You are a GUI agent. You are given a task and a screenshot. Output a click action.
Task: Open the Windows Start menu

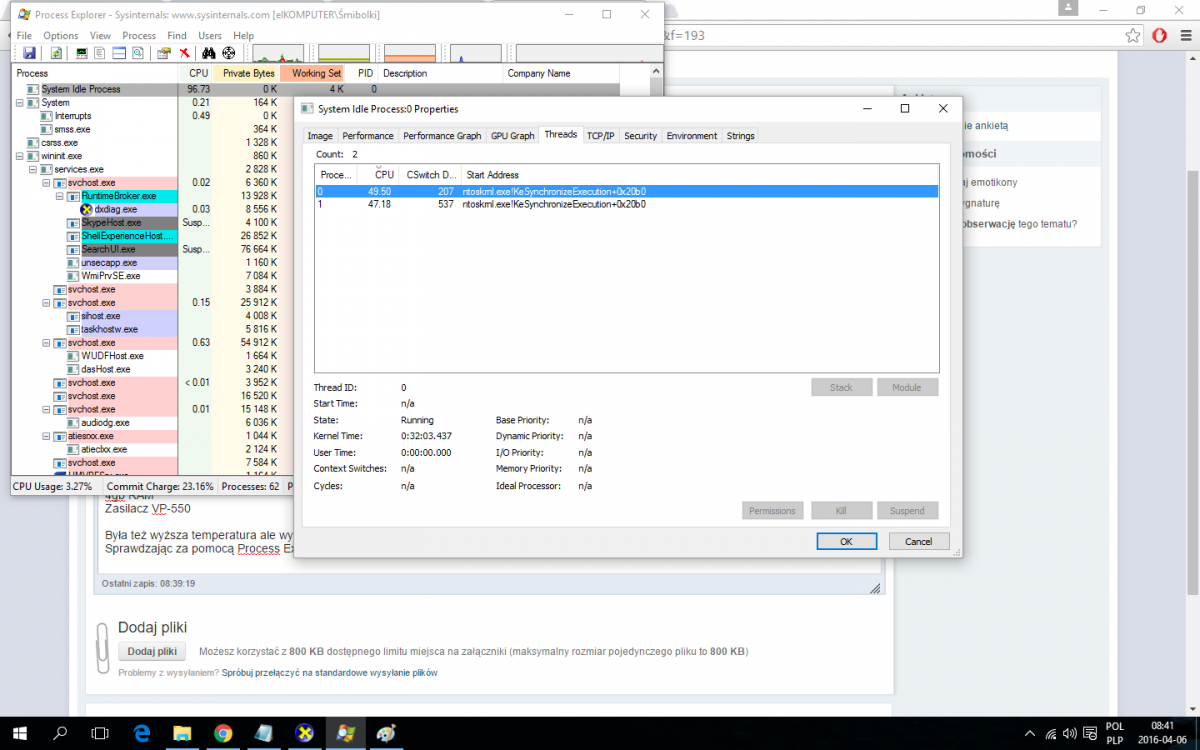(21, 733)
